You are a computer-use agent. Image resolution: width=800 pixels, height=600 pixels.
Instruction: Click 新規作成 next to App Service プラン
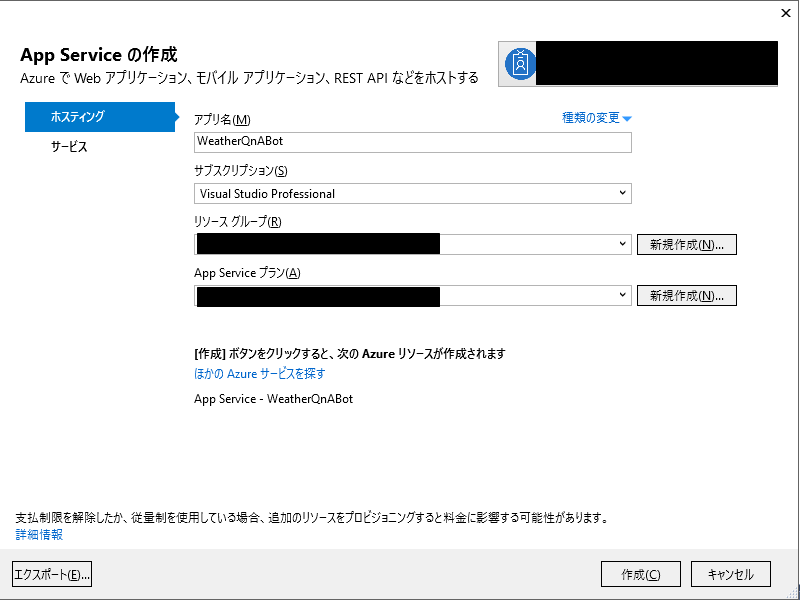click(687, 295)
